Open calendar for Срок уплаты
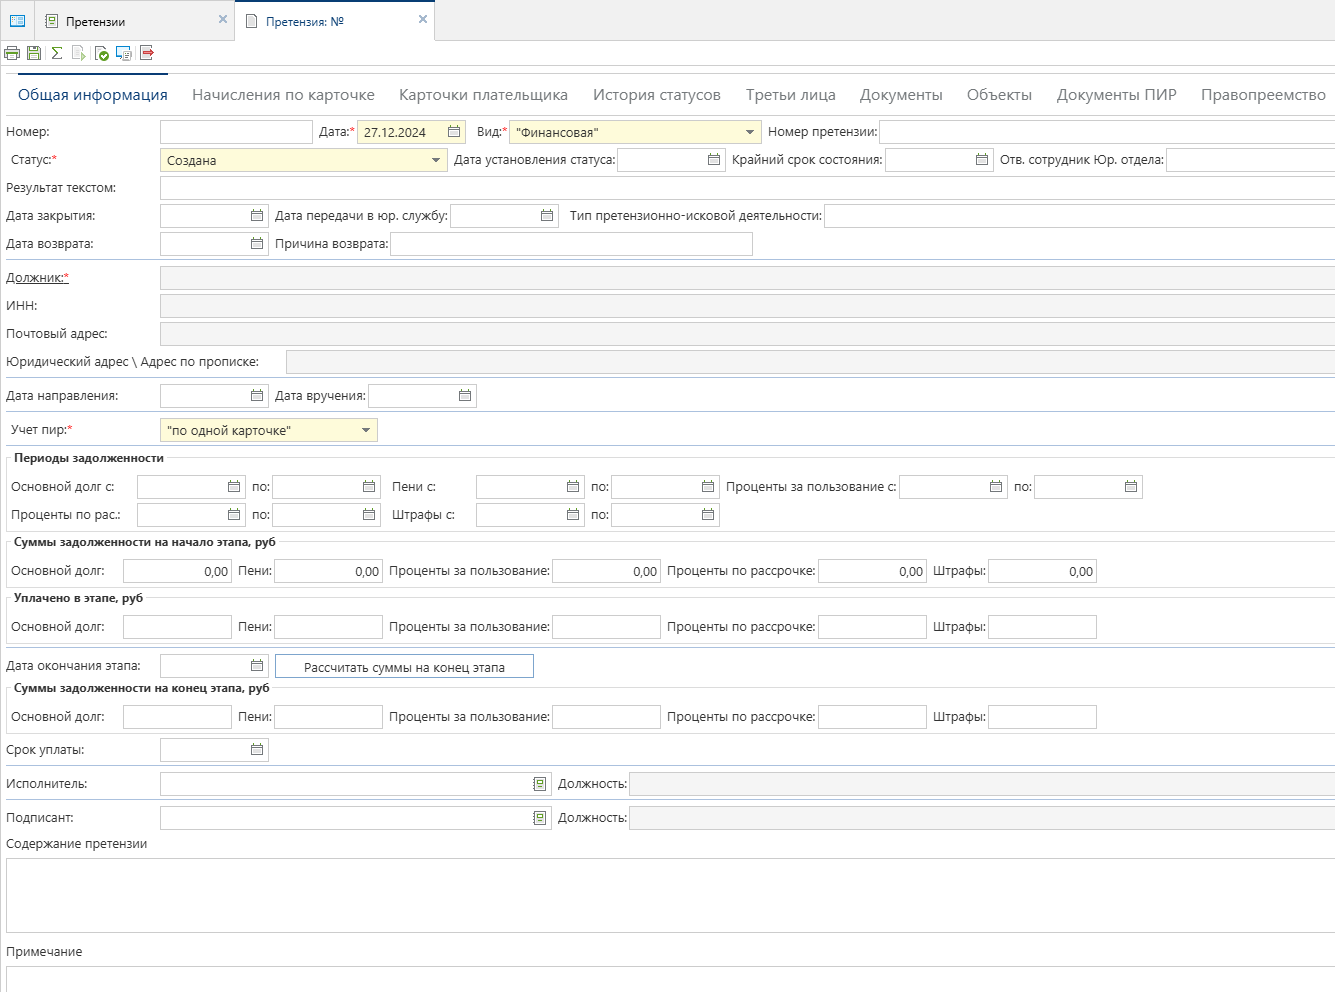The image size is (1335, 992). (x=257, y=750)
